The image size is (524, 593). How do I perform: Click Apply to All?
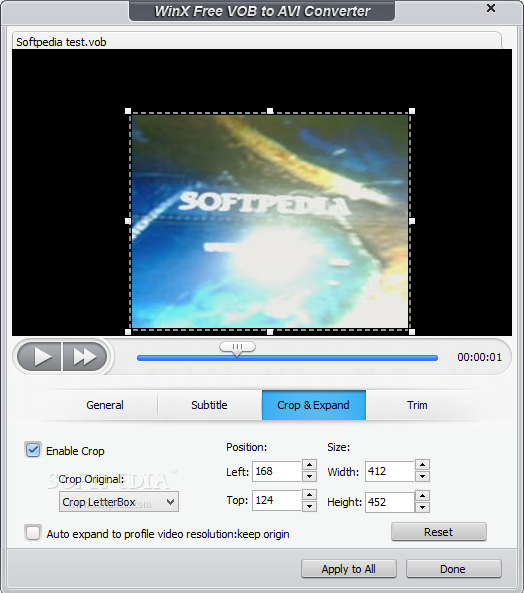tap(349, 569)
